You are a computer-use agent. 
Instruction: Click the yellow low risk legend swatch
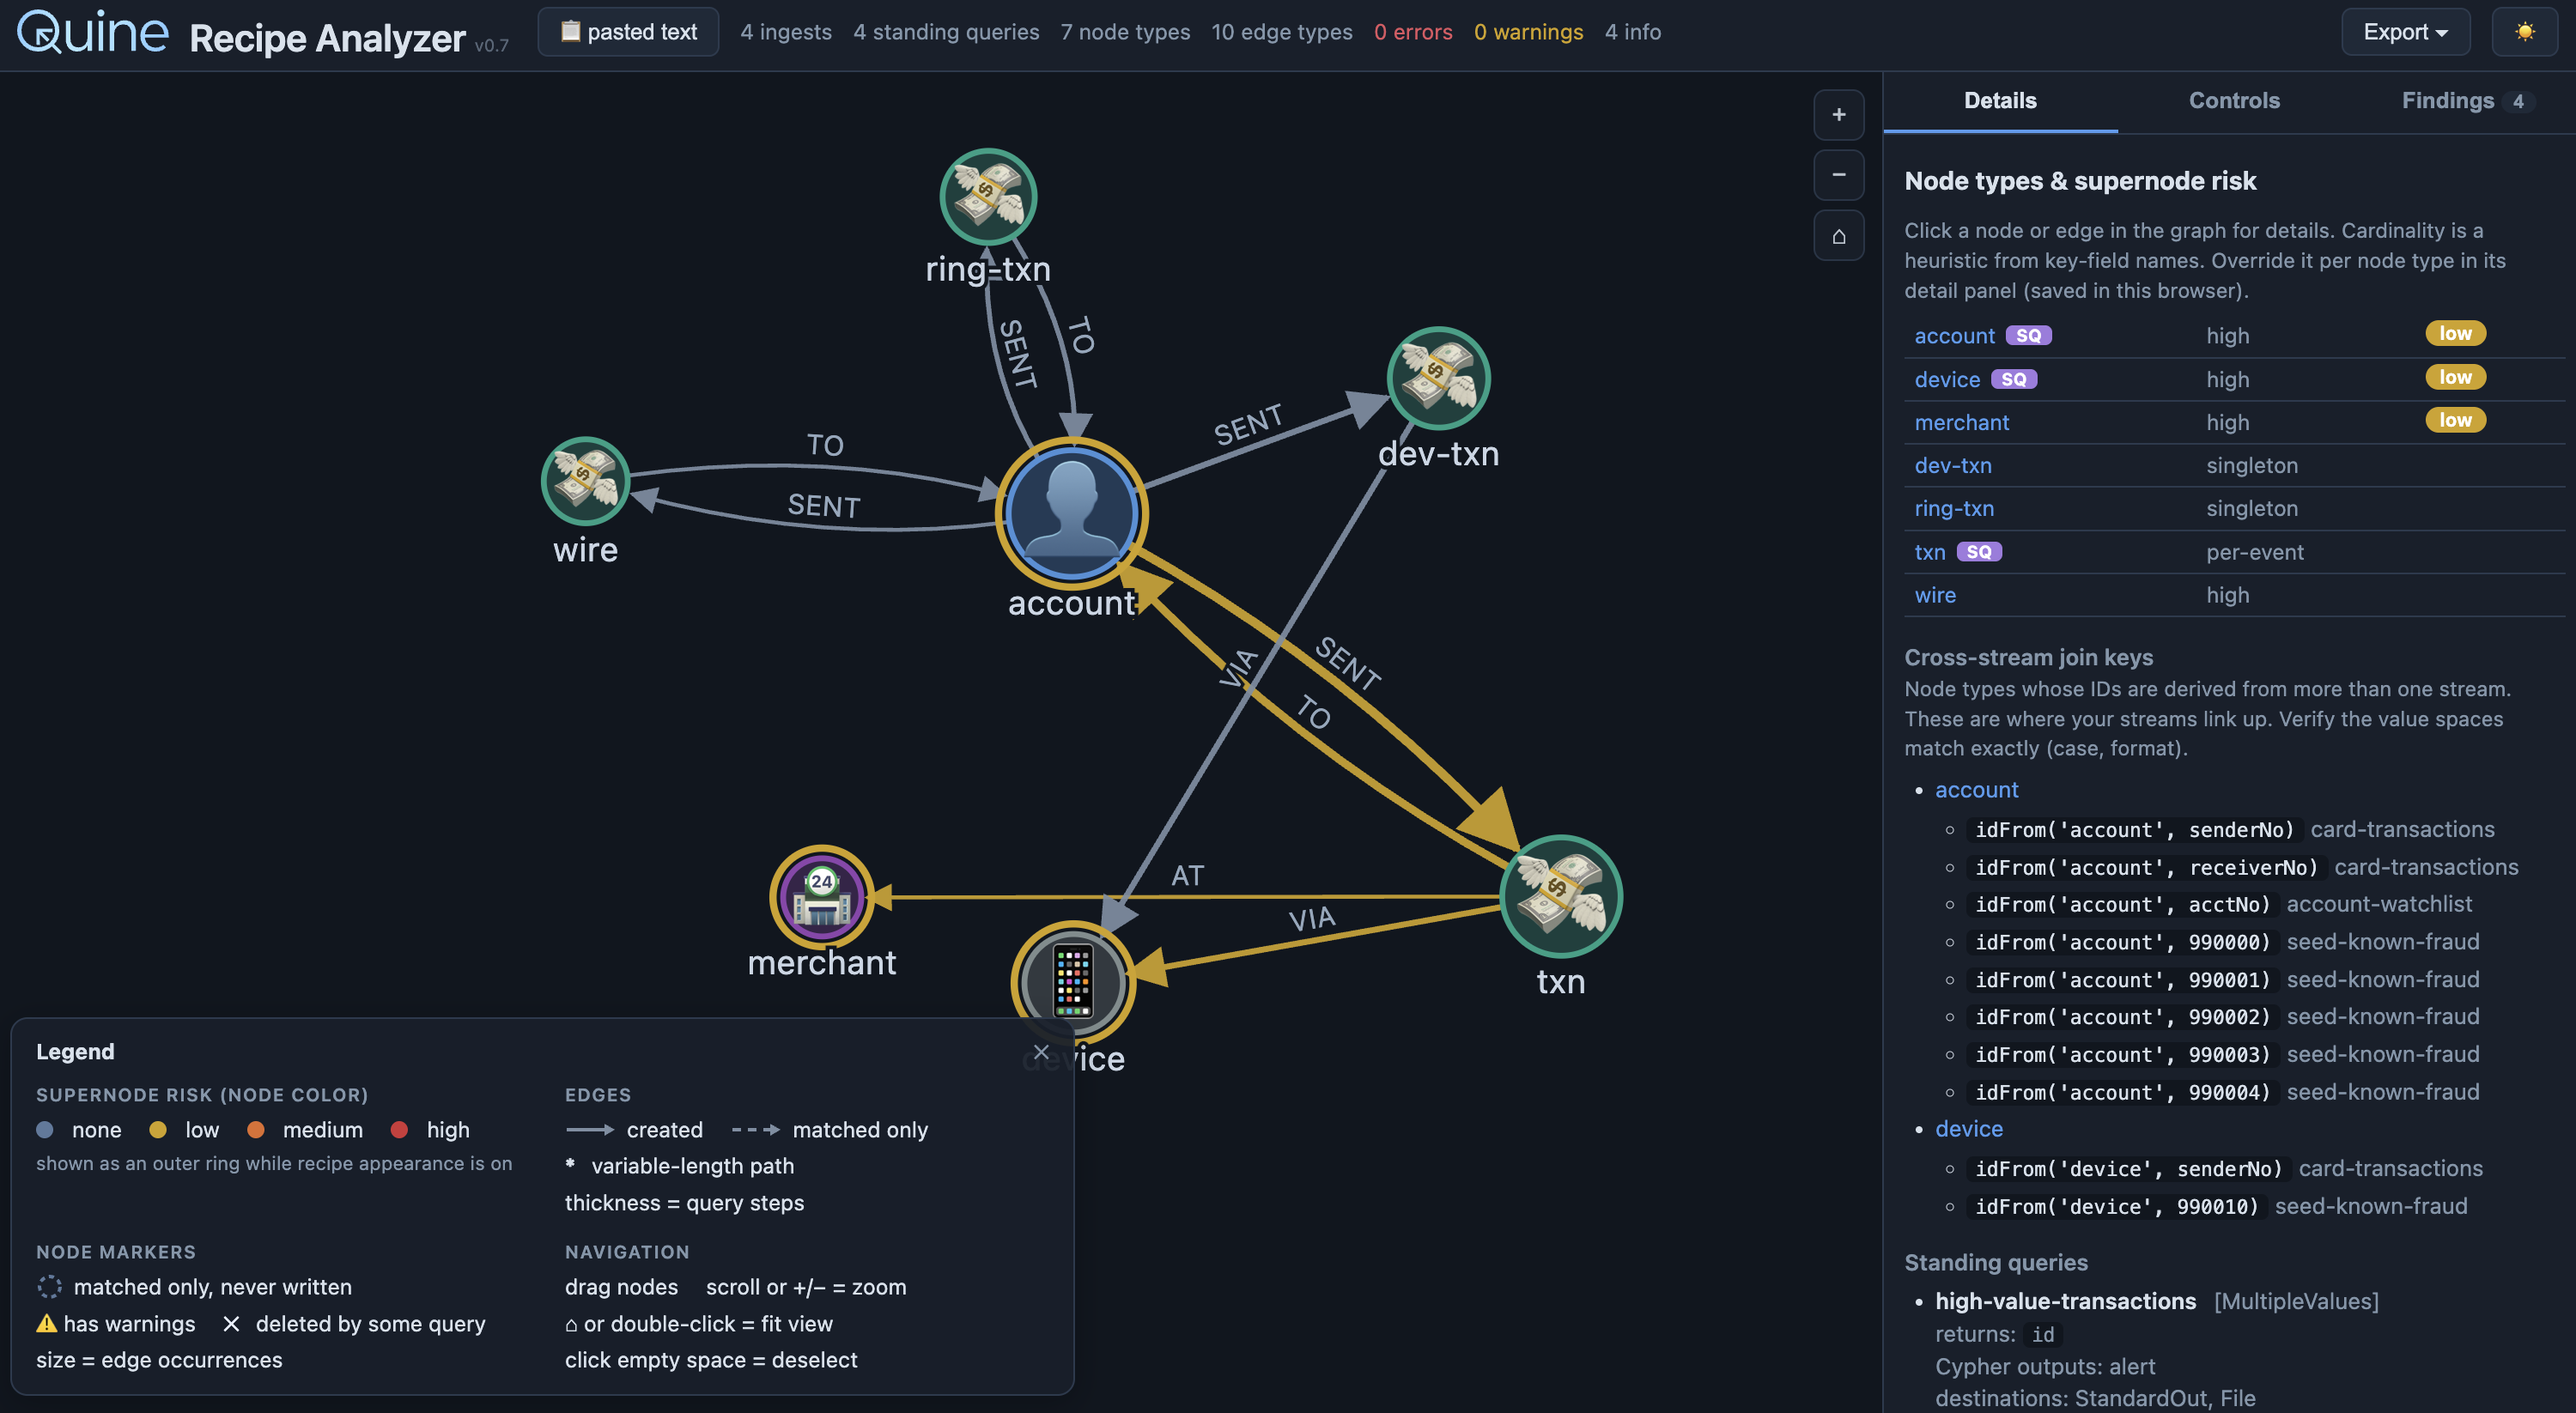[x=157, y=1130]
